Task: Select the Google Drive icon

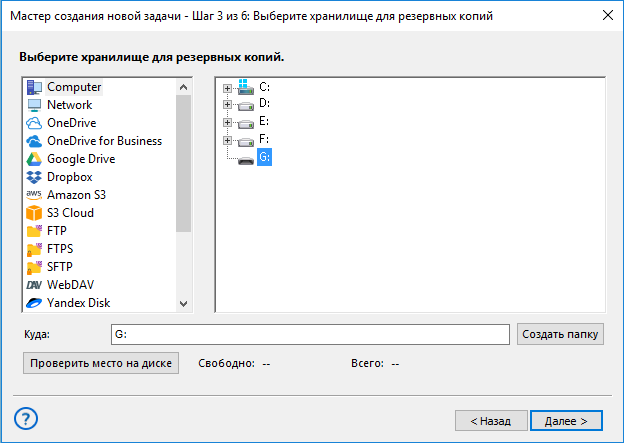Action: [x=35, y=159]
